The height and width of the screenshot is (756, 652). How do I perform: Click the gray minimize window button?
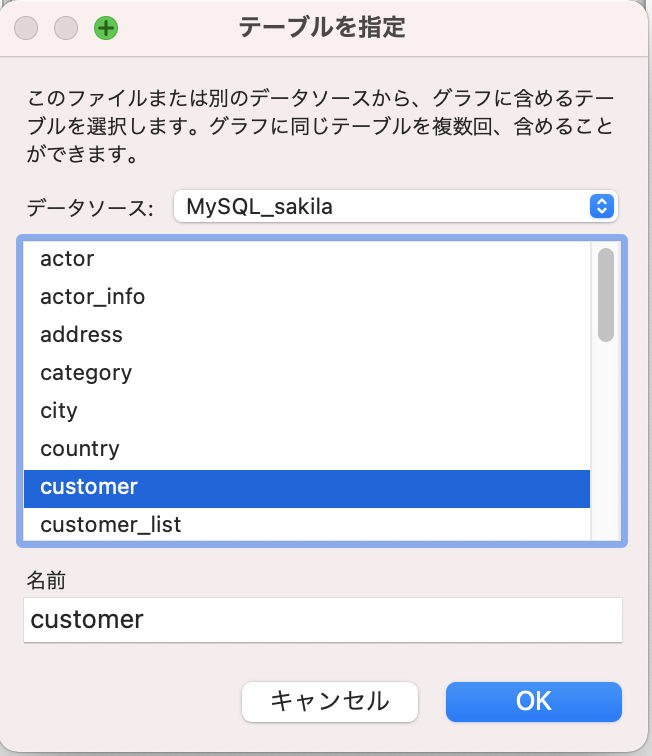(66, 28)
